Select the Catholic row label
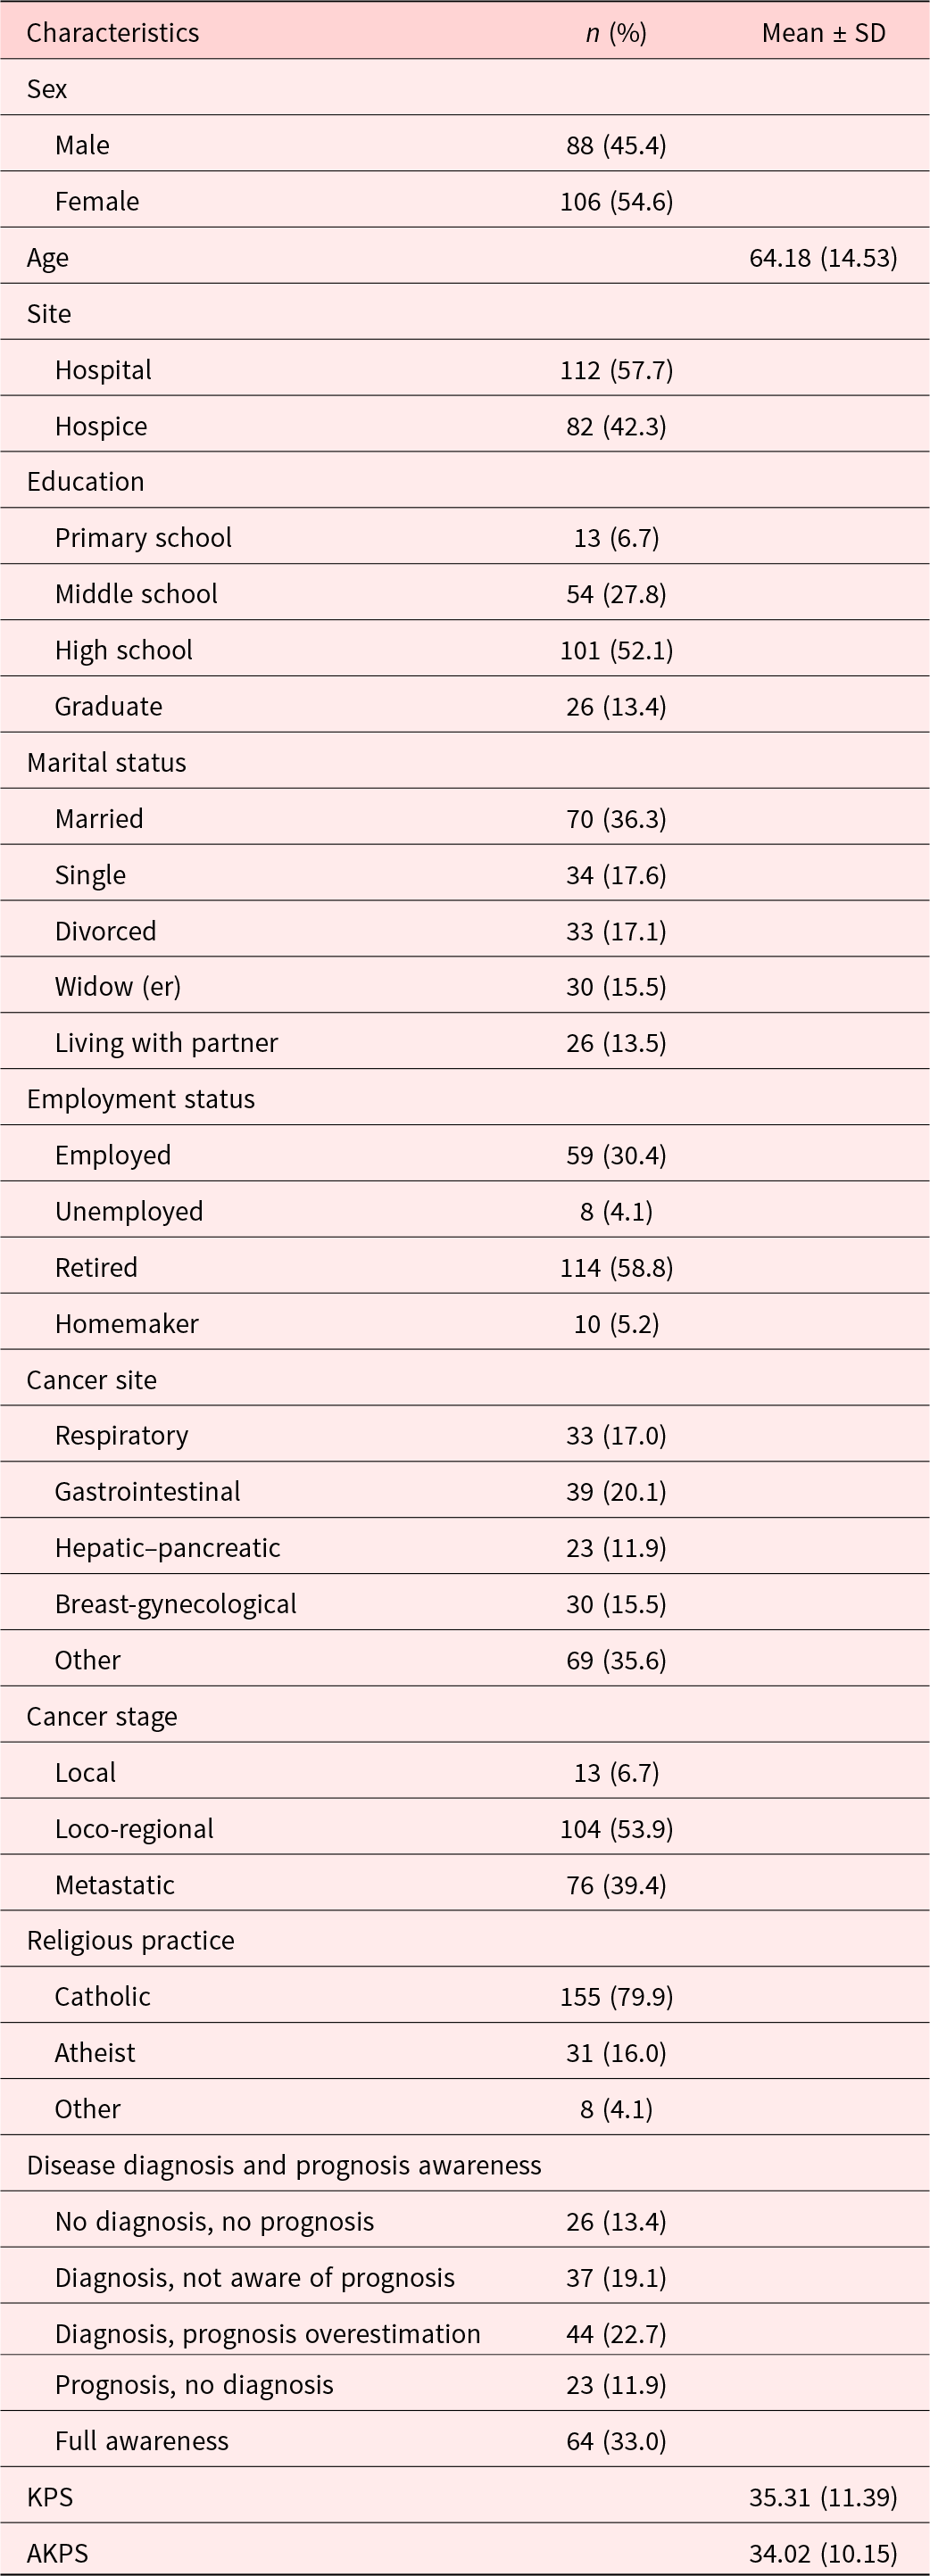Viewport: 930px width, 2576px height. point(103,1997)
